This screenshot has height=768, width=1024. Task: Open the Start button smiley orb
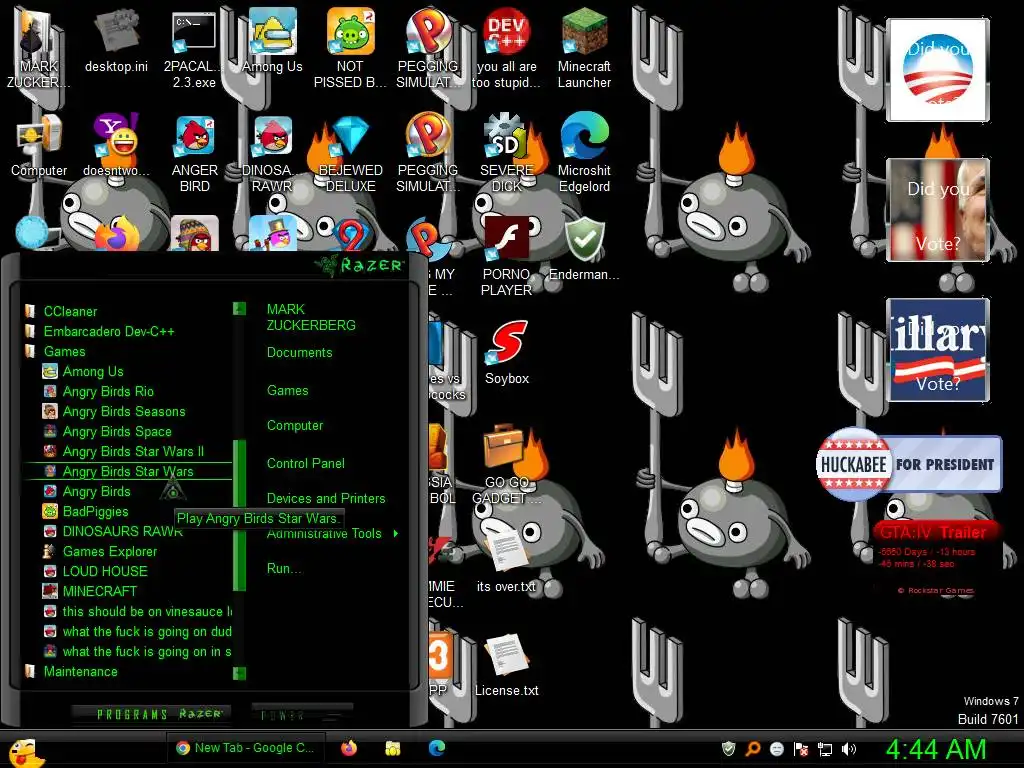click(24, 752)
